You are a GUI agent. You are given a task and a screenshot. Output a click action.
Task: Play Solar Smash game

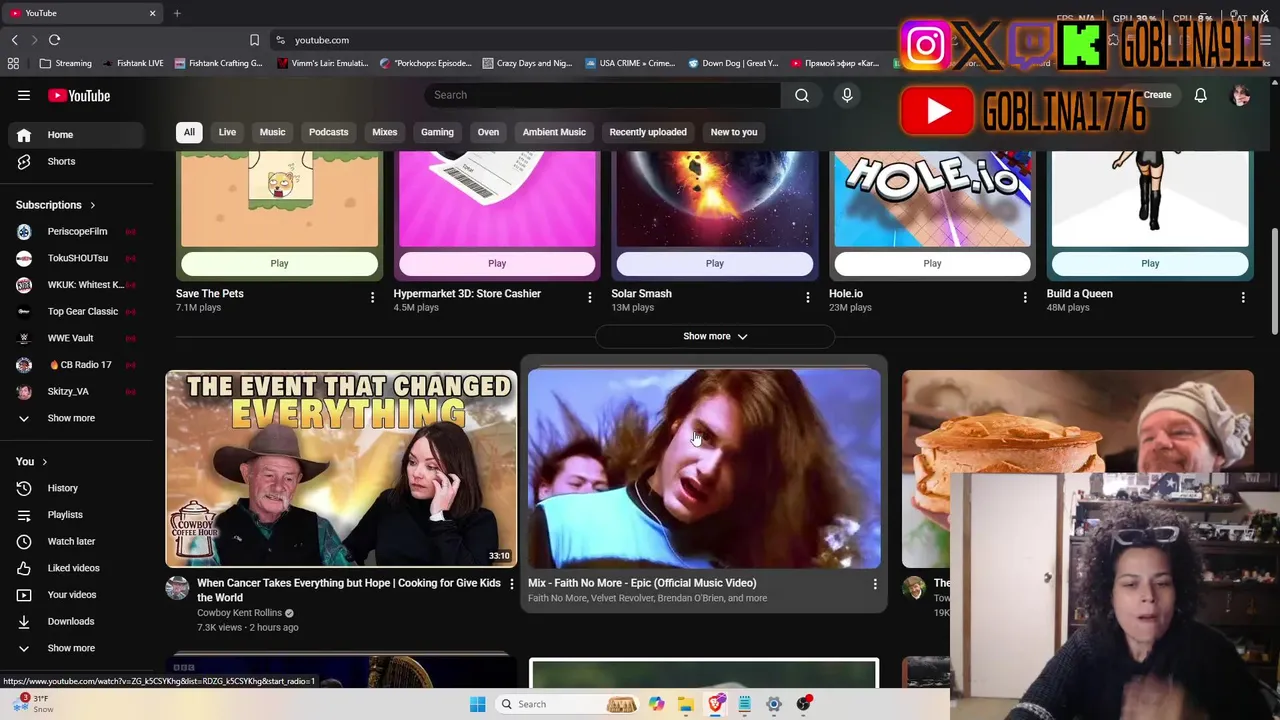tap(714, 264)
